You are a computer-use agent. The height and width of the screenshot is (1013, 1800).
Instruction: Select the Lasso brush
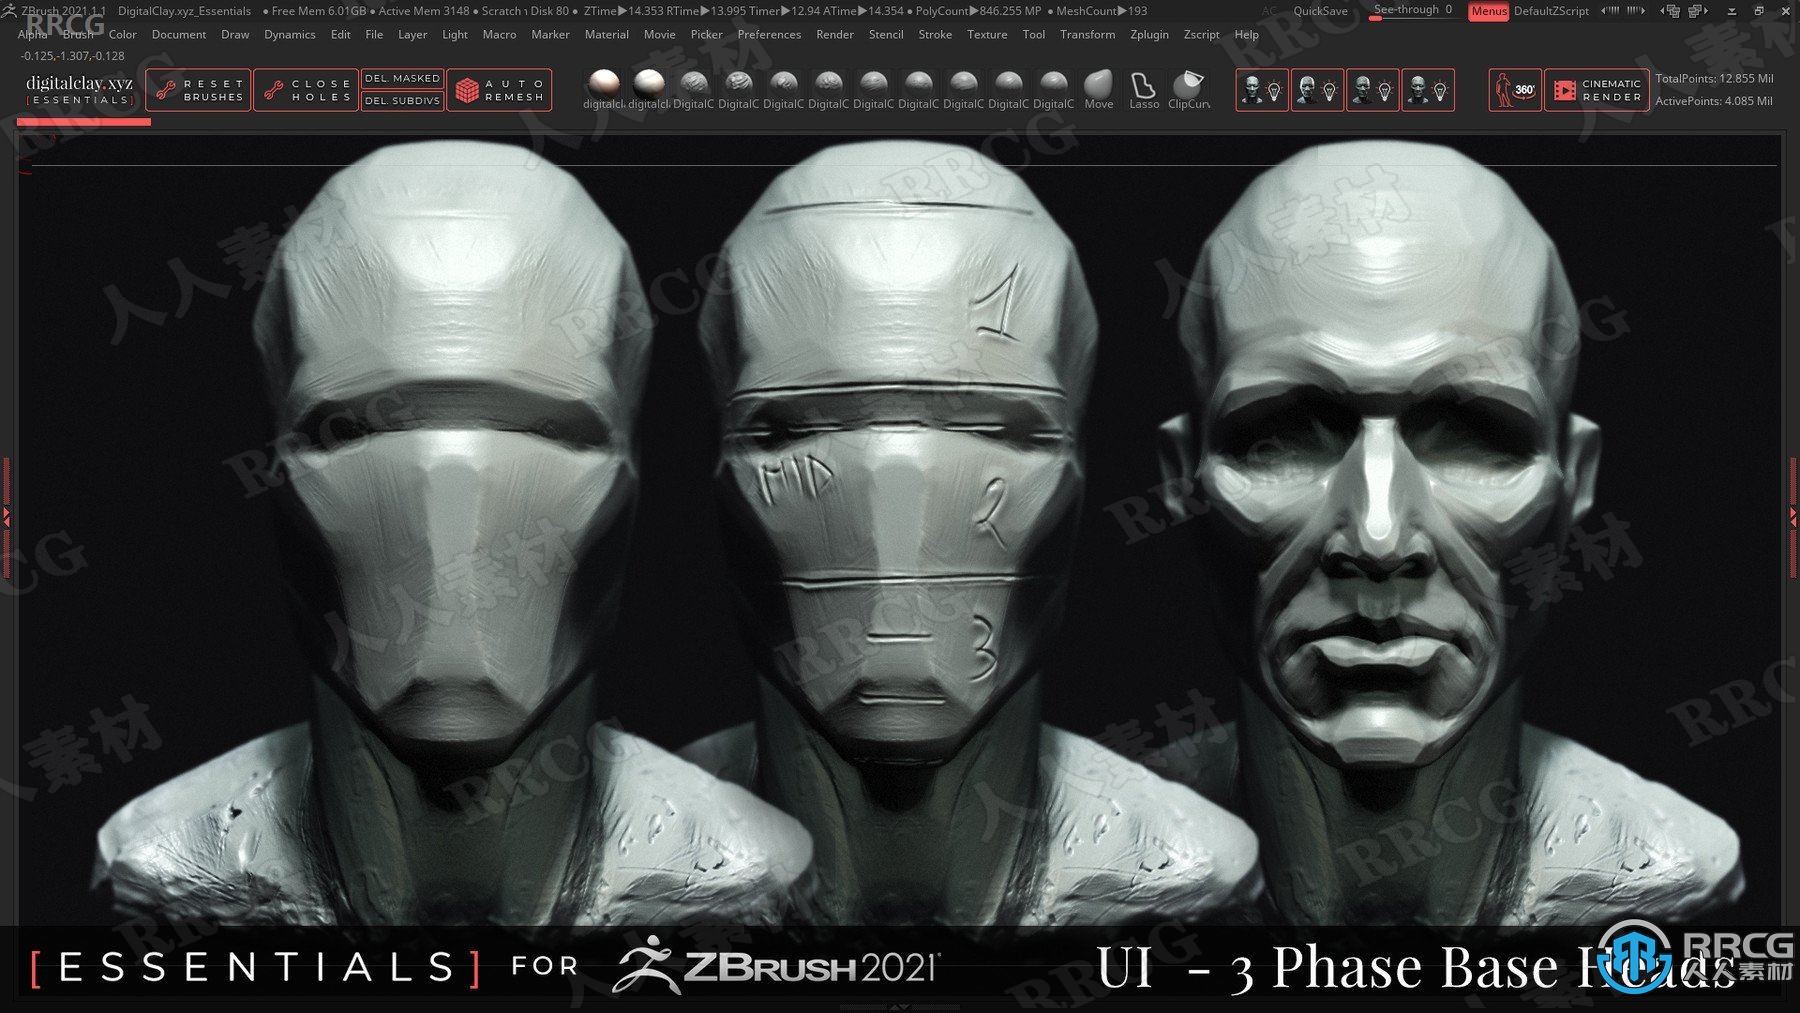click(x=1143, y=89)
